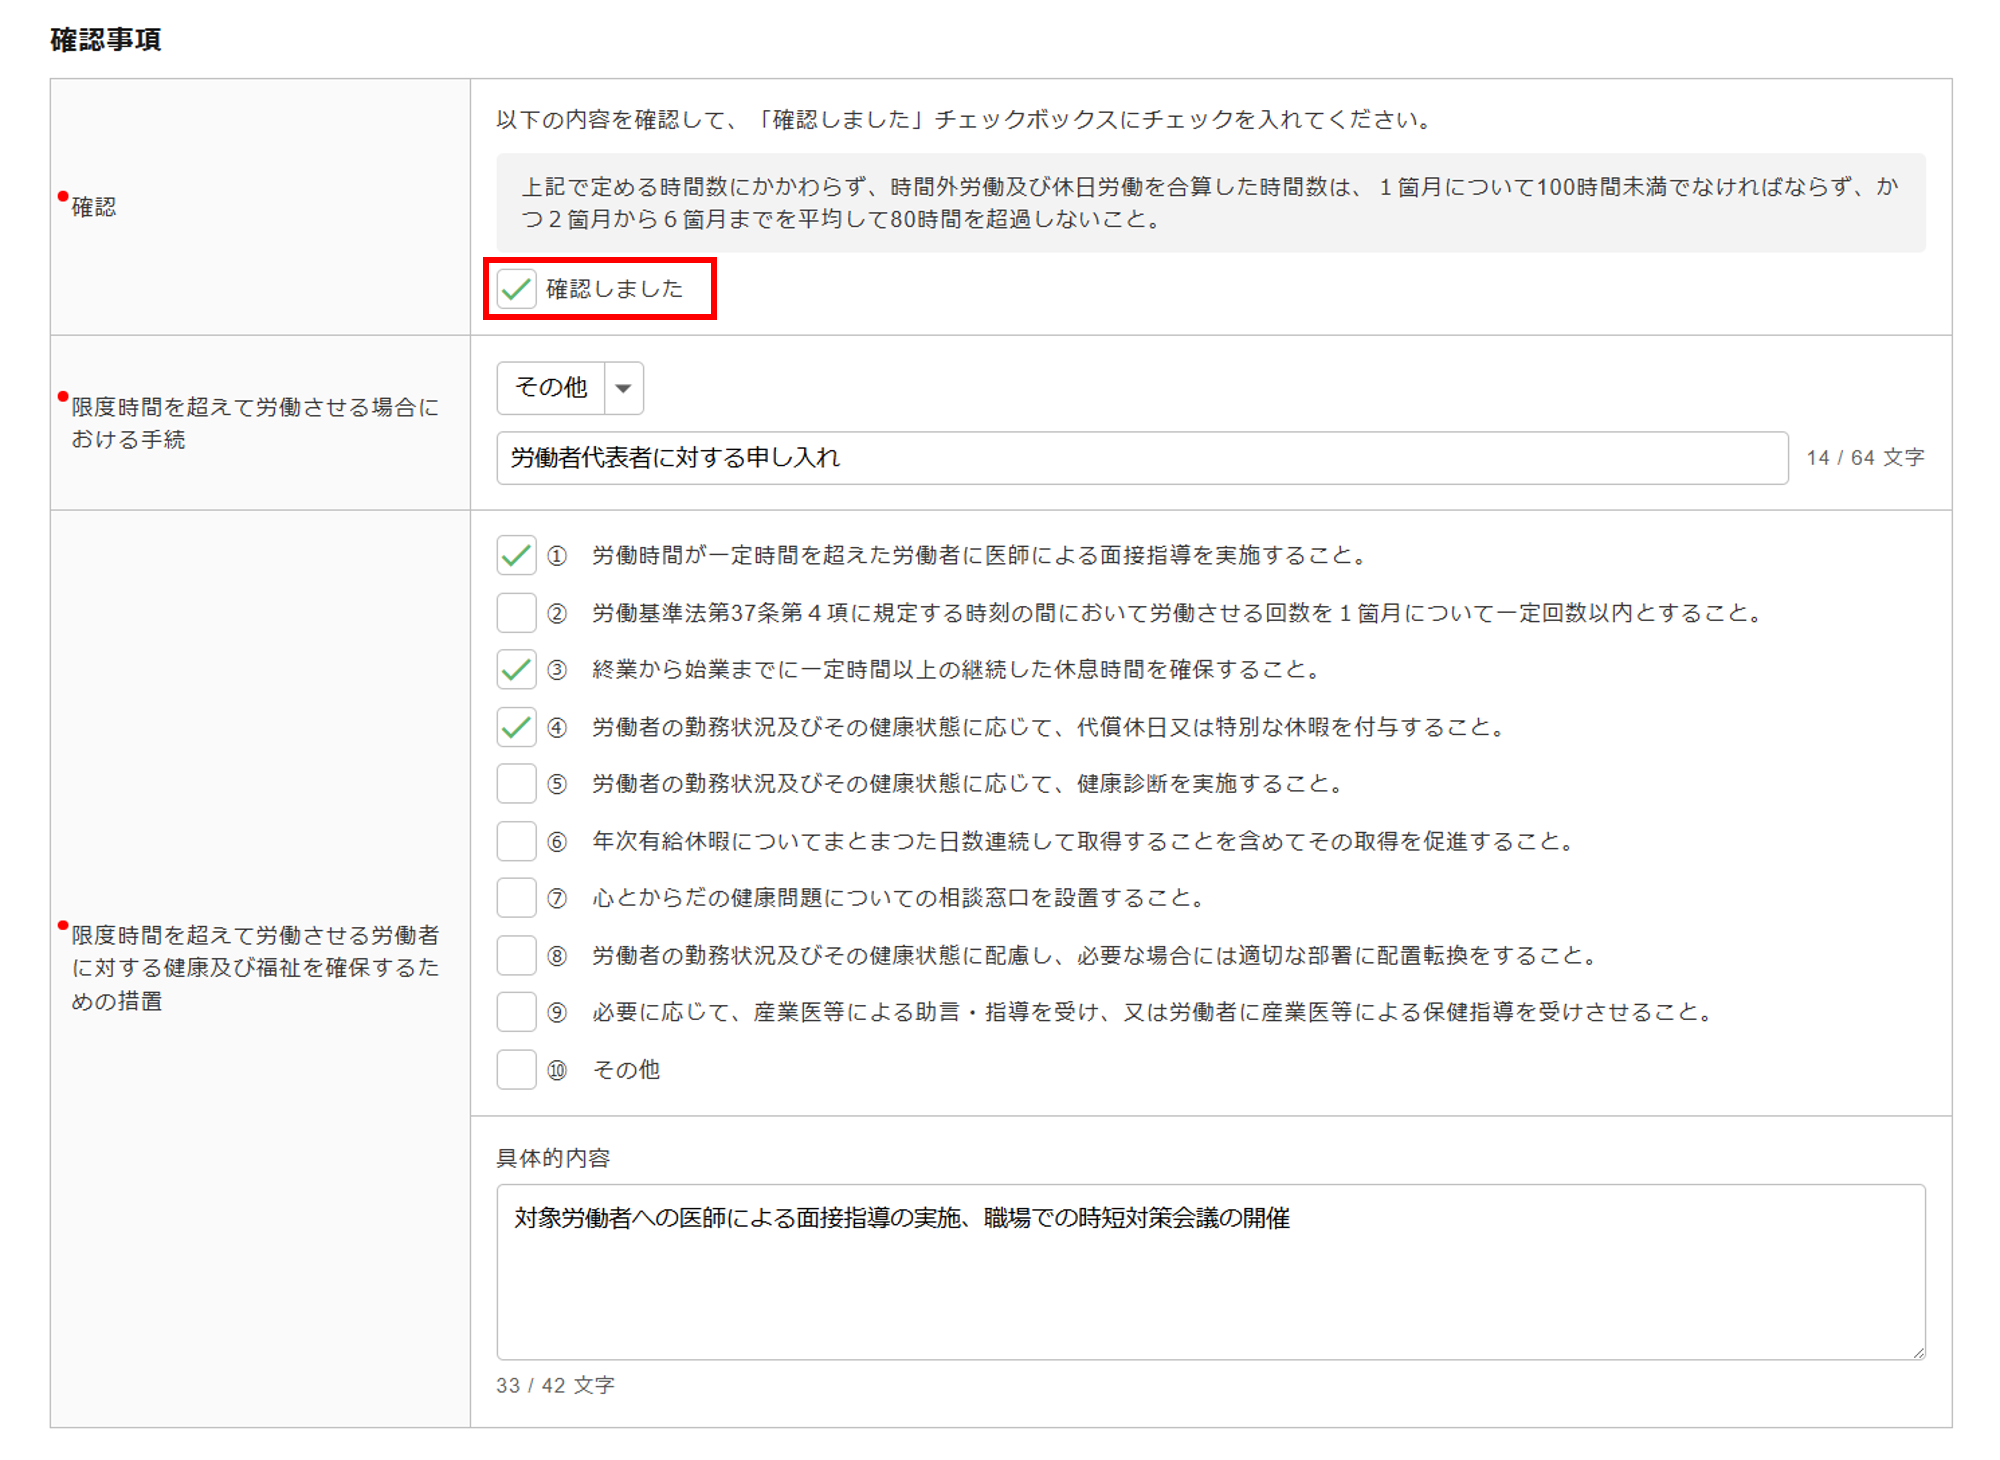2000x1460 pixels.
Task: Open the その他 procedure dropdown arrow
Action: tap(623, 388)
